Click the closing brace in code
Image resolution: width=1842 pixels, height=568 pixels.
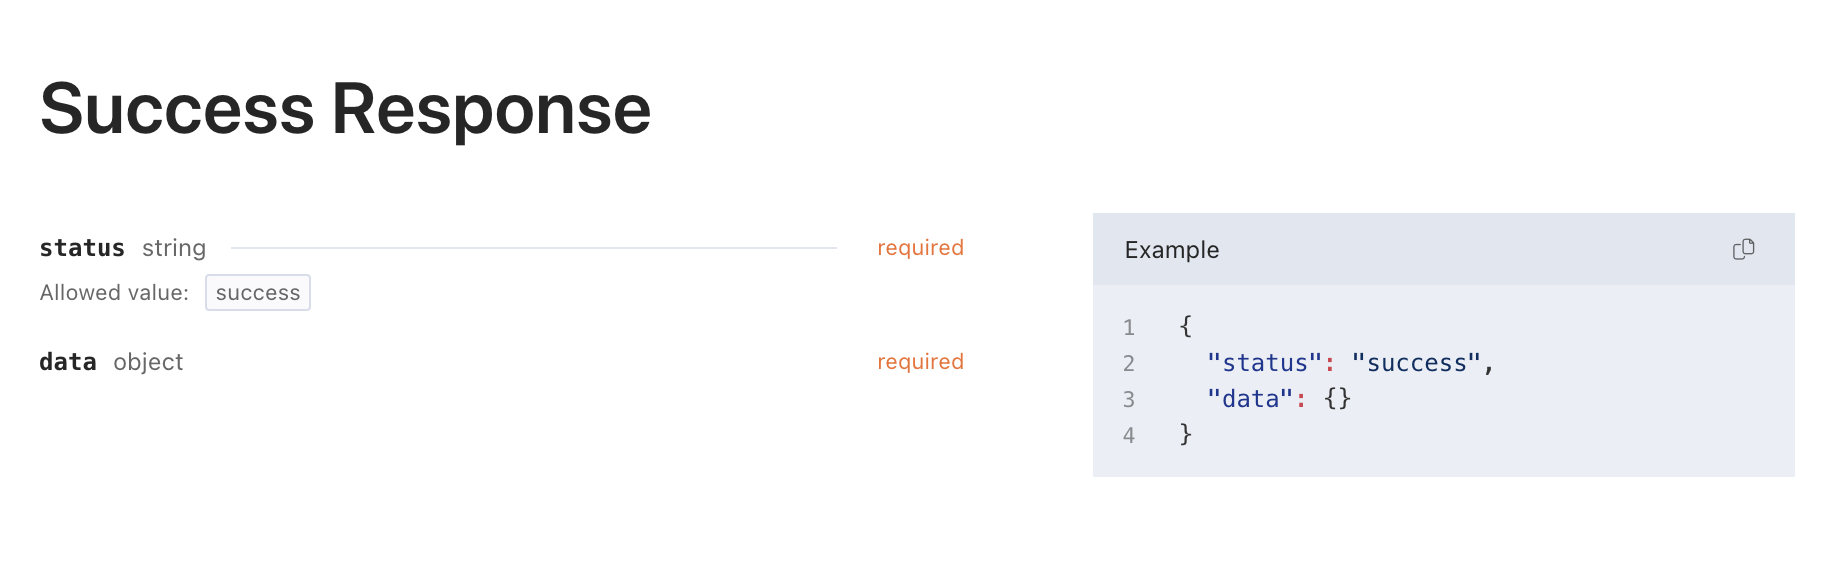1185,434
